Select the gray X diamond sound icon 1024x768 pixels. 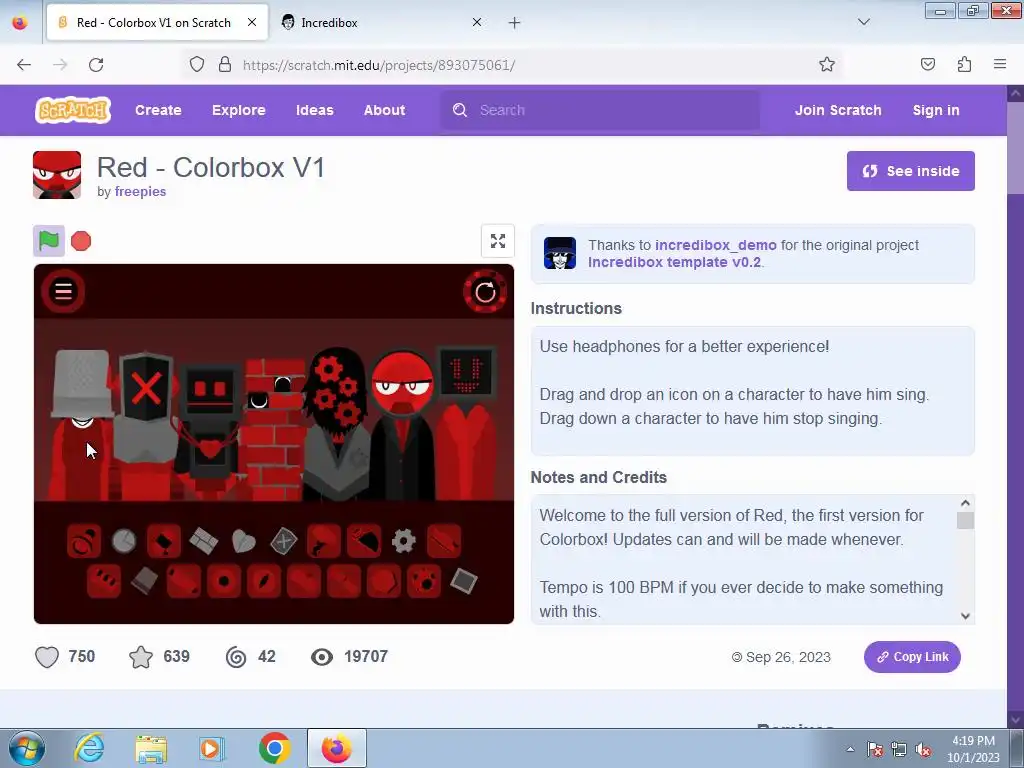283,541
